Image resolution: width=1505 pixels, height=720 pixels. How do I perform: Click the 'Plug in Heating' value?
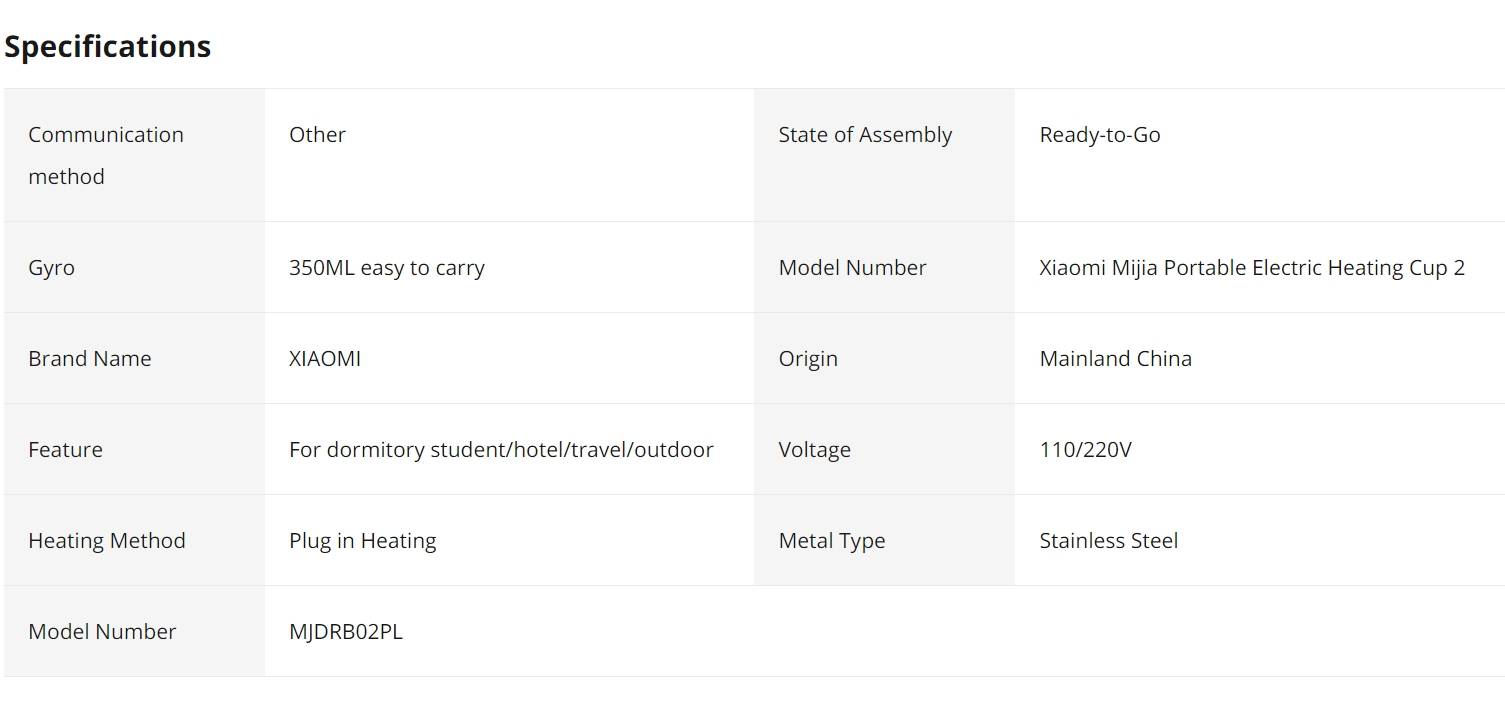(x=363, y=541)
